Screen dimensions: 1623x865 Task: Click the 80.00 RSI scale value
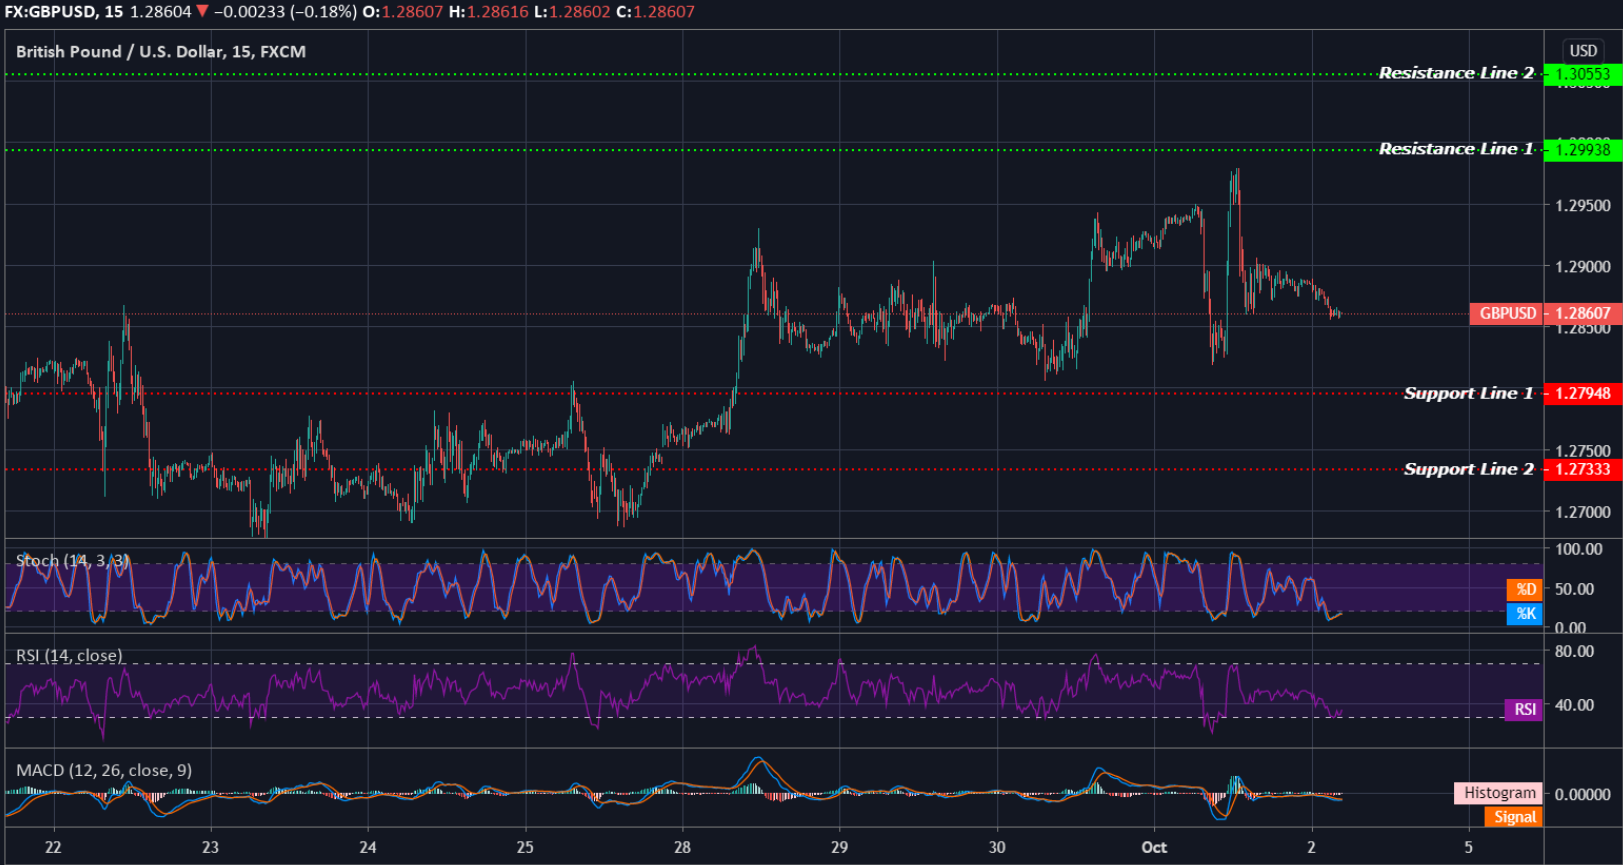tap(1574, 651)
